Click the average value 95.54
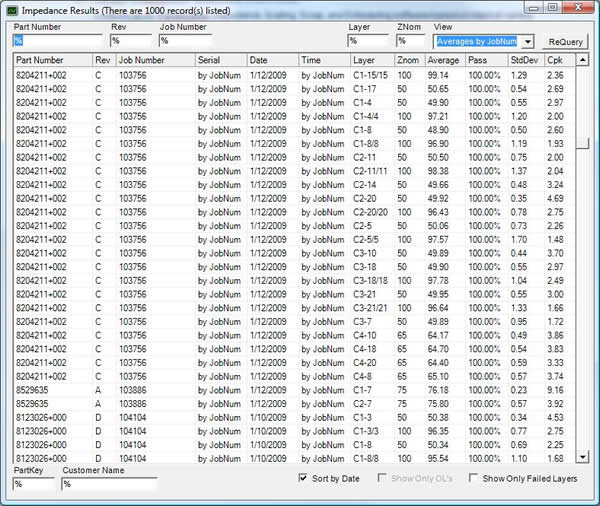 point(438,459)
